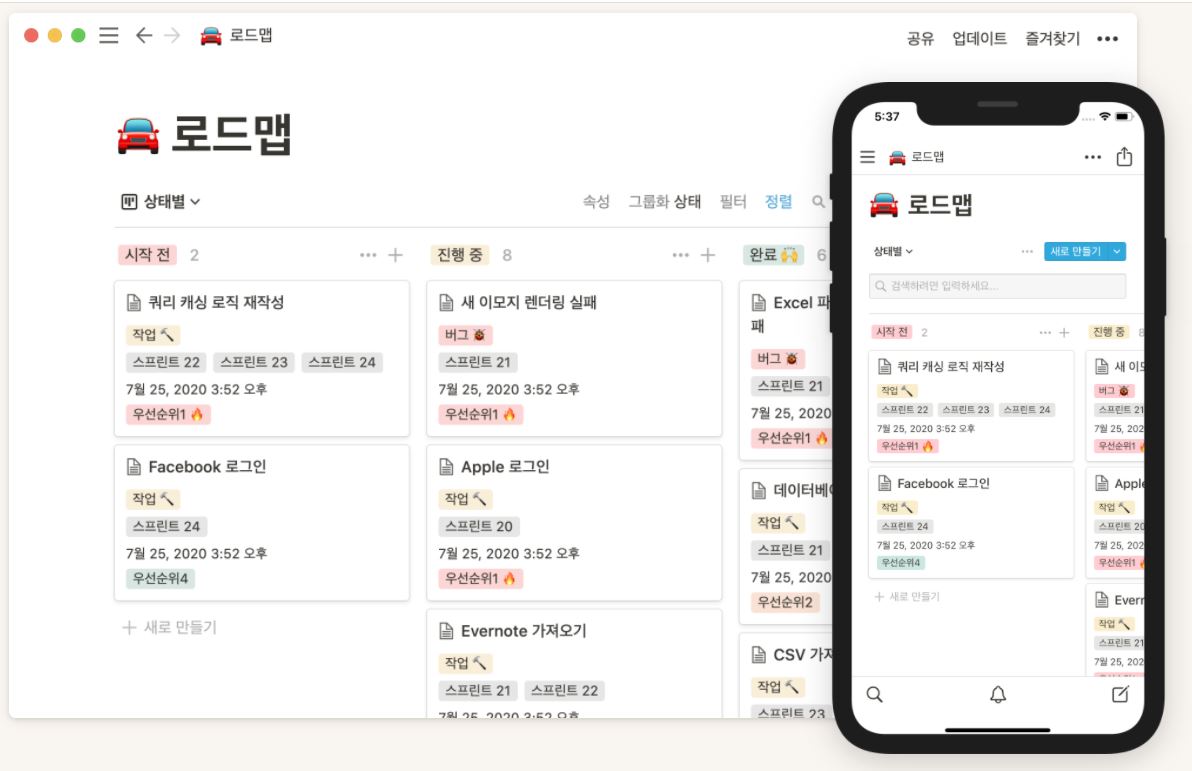
Task: Open three-dot options for 진행 중 column
Action: [680, 255]
